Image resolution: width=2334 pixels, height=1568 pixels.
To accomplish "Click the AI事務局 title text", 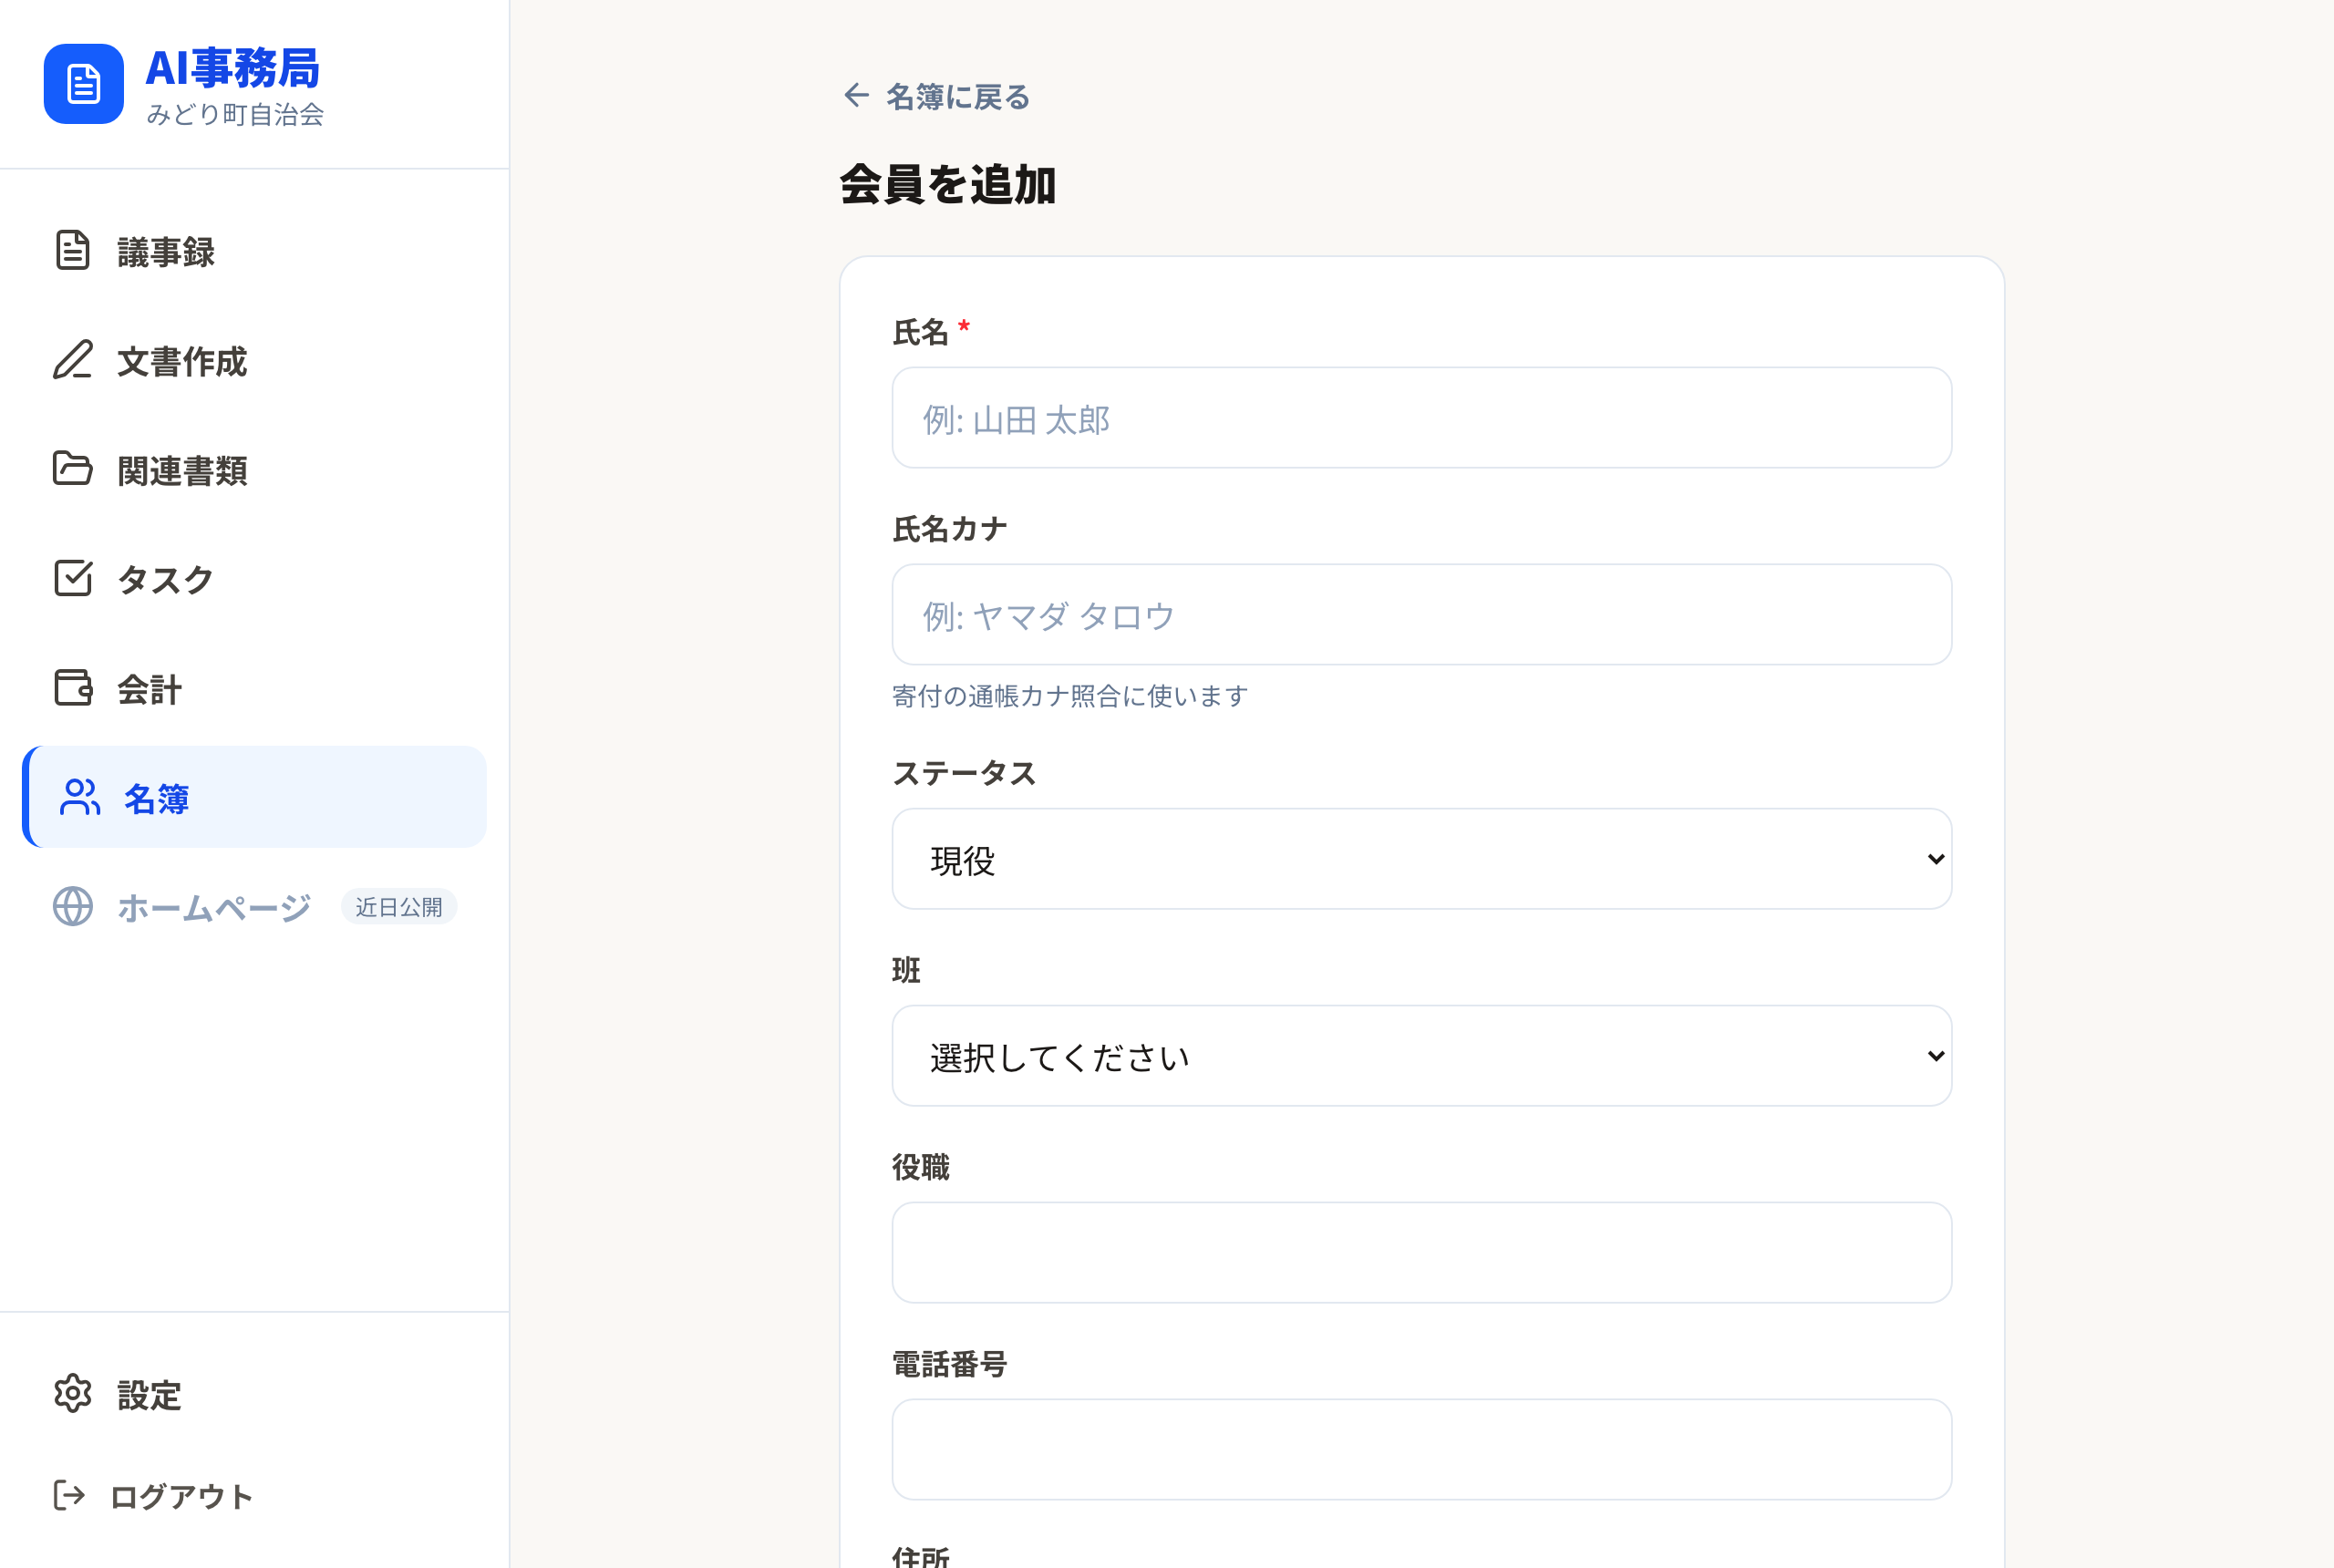I will coord(232,68).
